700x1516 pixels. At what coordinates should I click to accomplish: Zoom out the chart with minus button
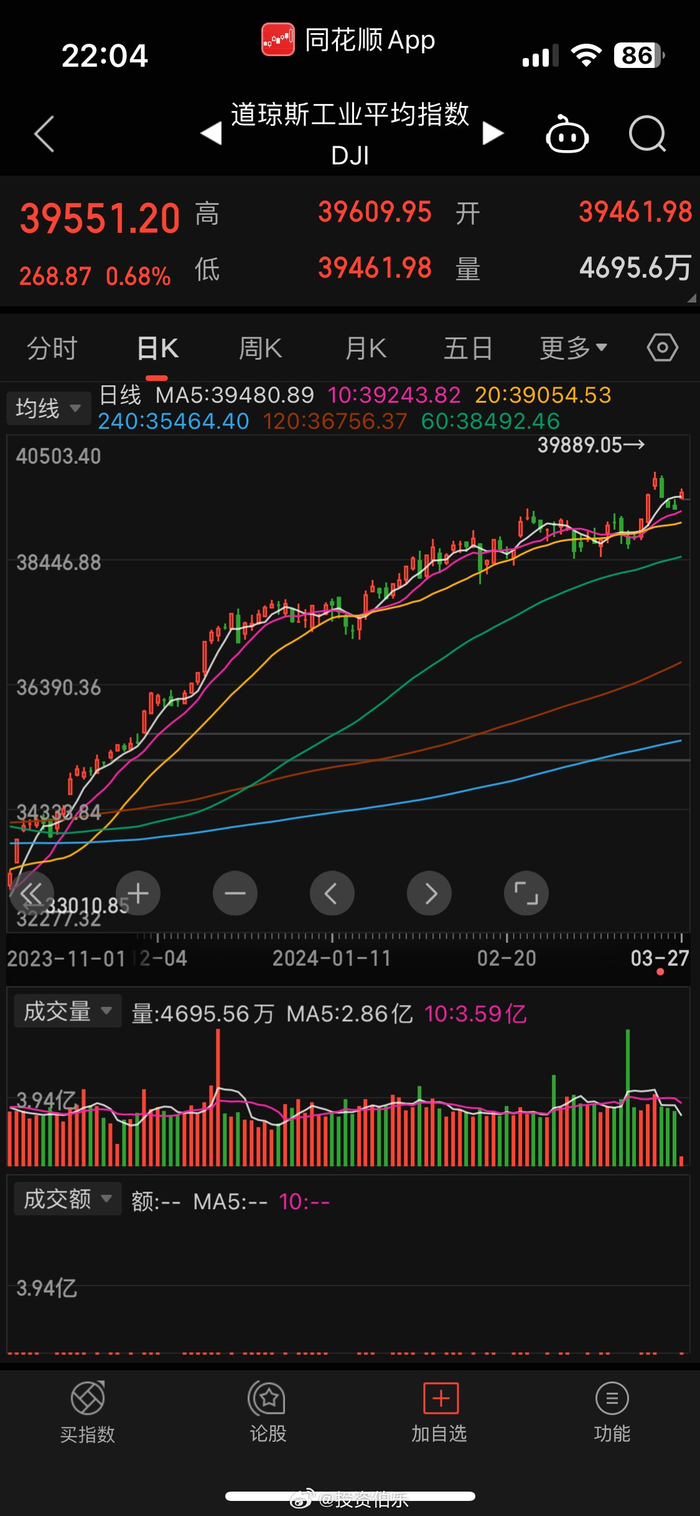tap(235, 893)
